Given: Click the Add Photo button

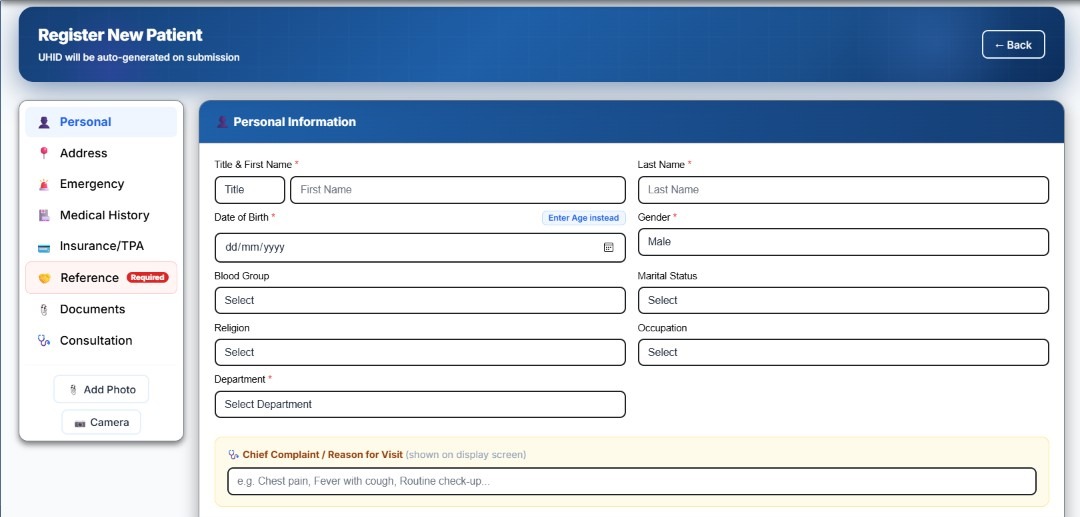Looking at the screenshot, I should (x=101, y=390).
